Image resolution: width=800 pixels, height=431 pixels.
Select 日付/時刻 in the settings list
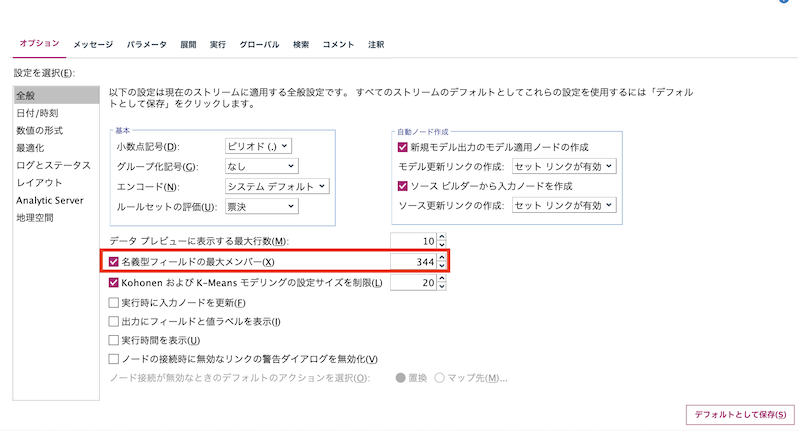(56, 113)
